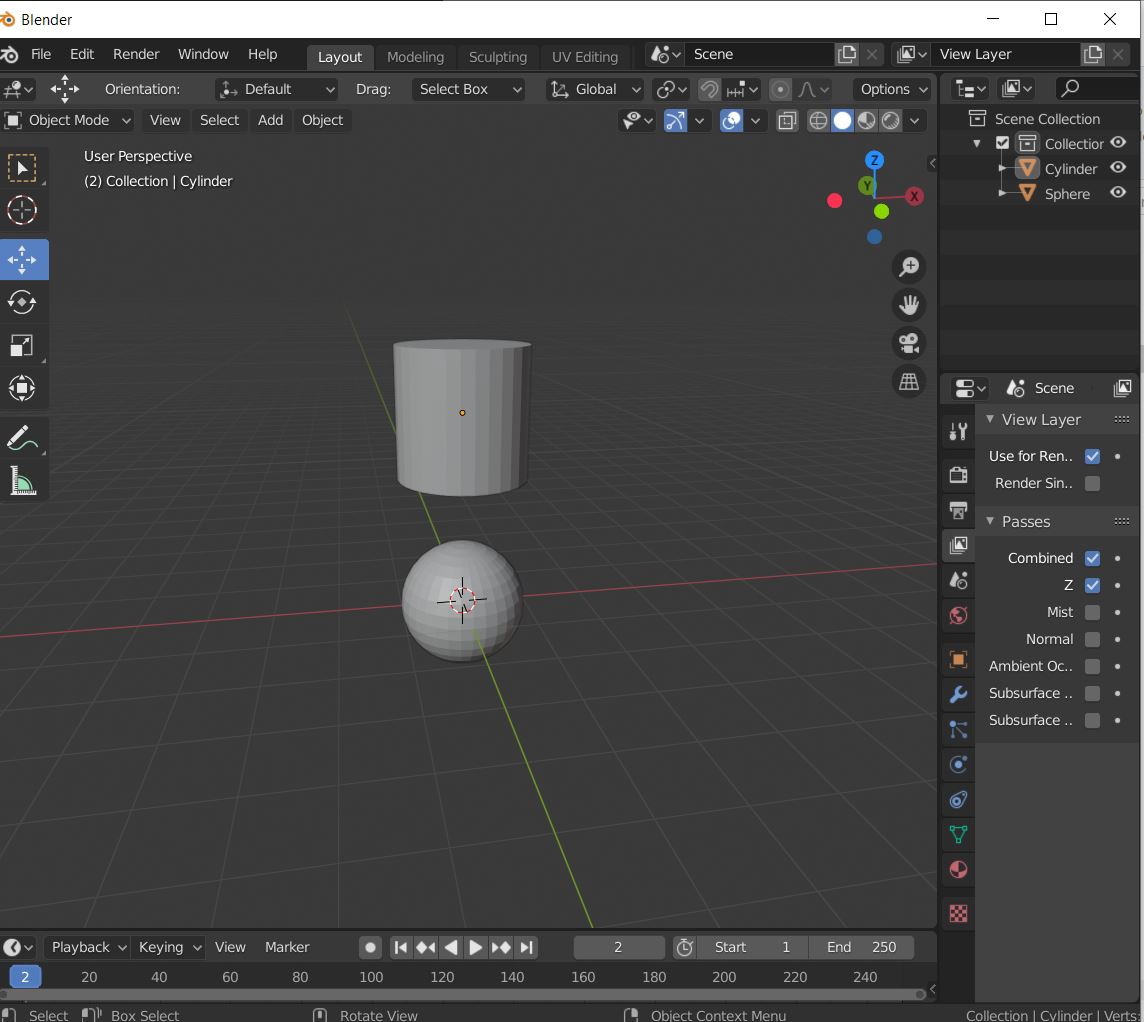Switch to the Sculpting workspace tab
The height and width of the screenshot is (1022, 1144).
[497, 57]
